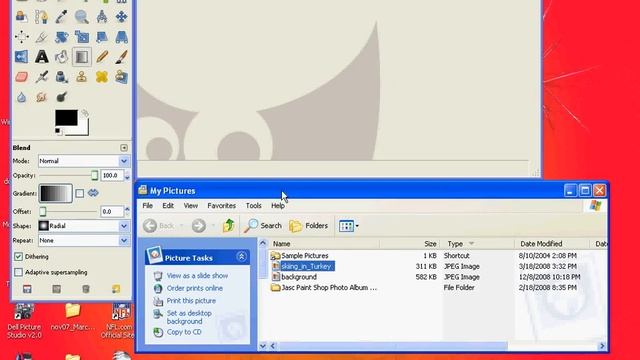Select the Ink tool

click(x=62, y=77)
